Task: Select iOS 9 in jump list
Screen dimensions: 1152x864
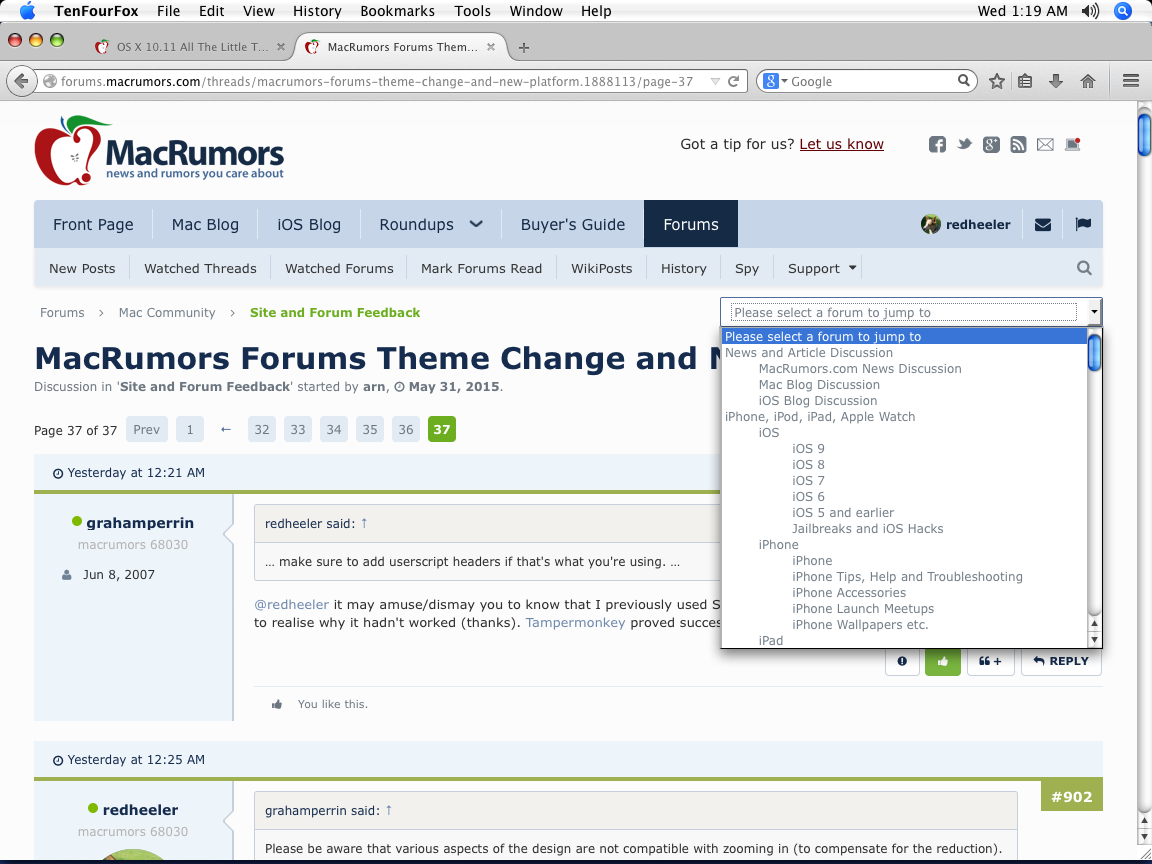Action: (808, 449)
